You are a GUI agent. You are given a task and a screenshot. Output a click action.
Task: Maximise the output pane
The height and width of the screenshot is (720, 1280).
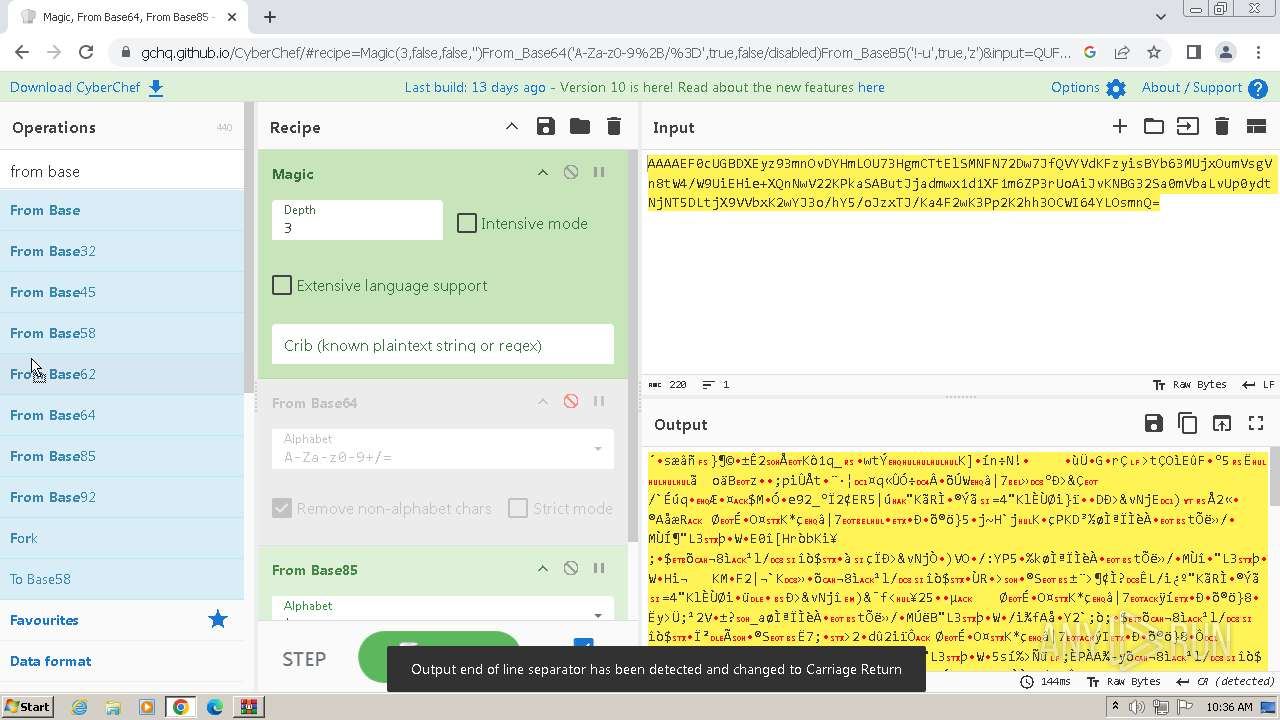[x=1256, y=423]
